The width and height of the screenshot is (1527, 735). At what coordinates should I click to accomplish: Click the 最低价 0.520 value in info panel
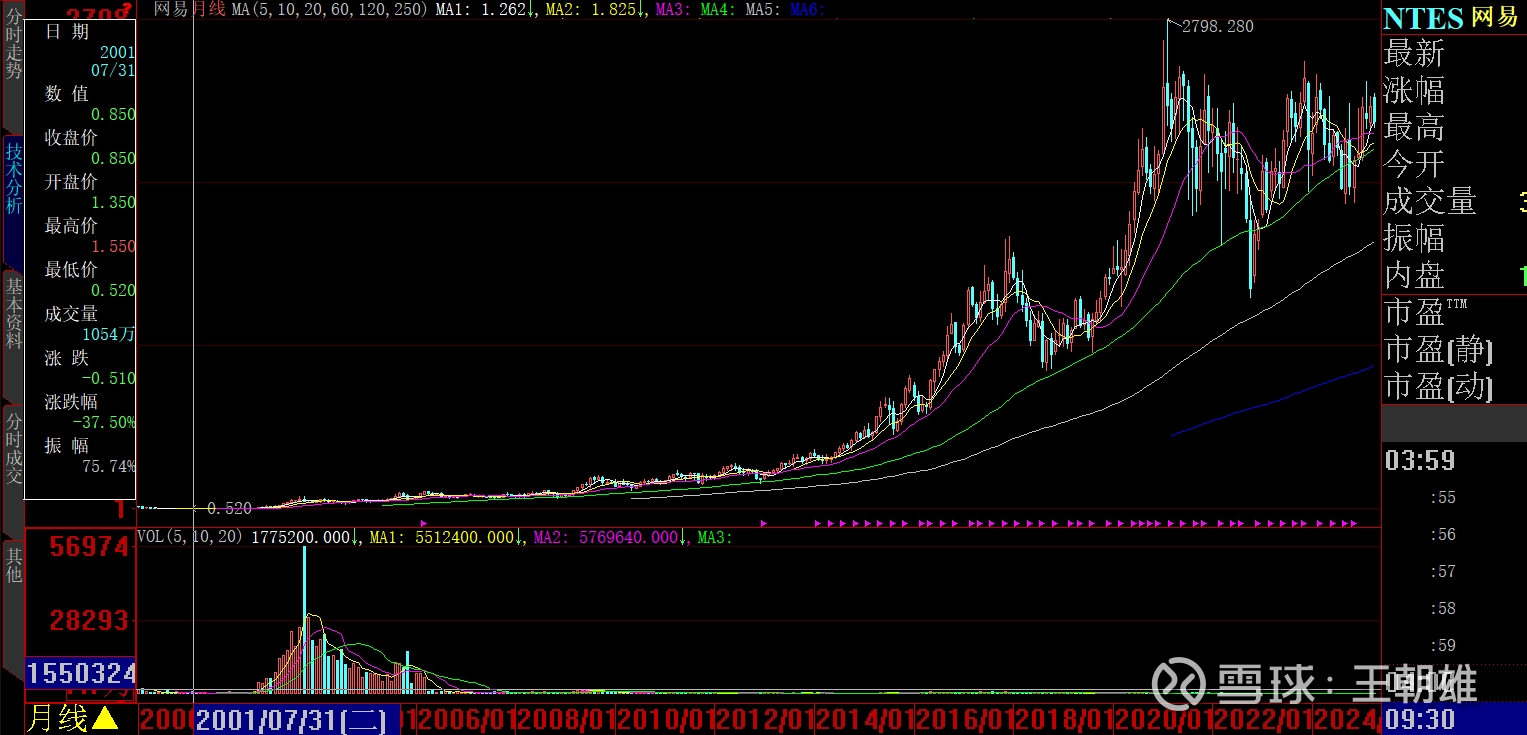click(x=113, y=290)
